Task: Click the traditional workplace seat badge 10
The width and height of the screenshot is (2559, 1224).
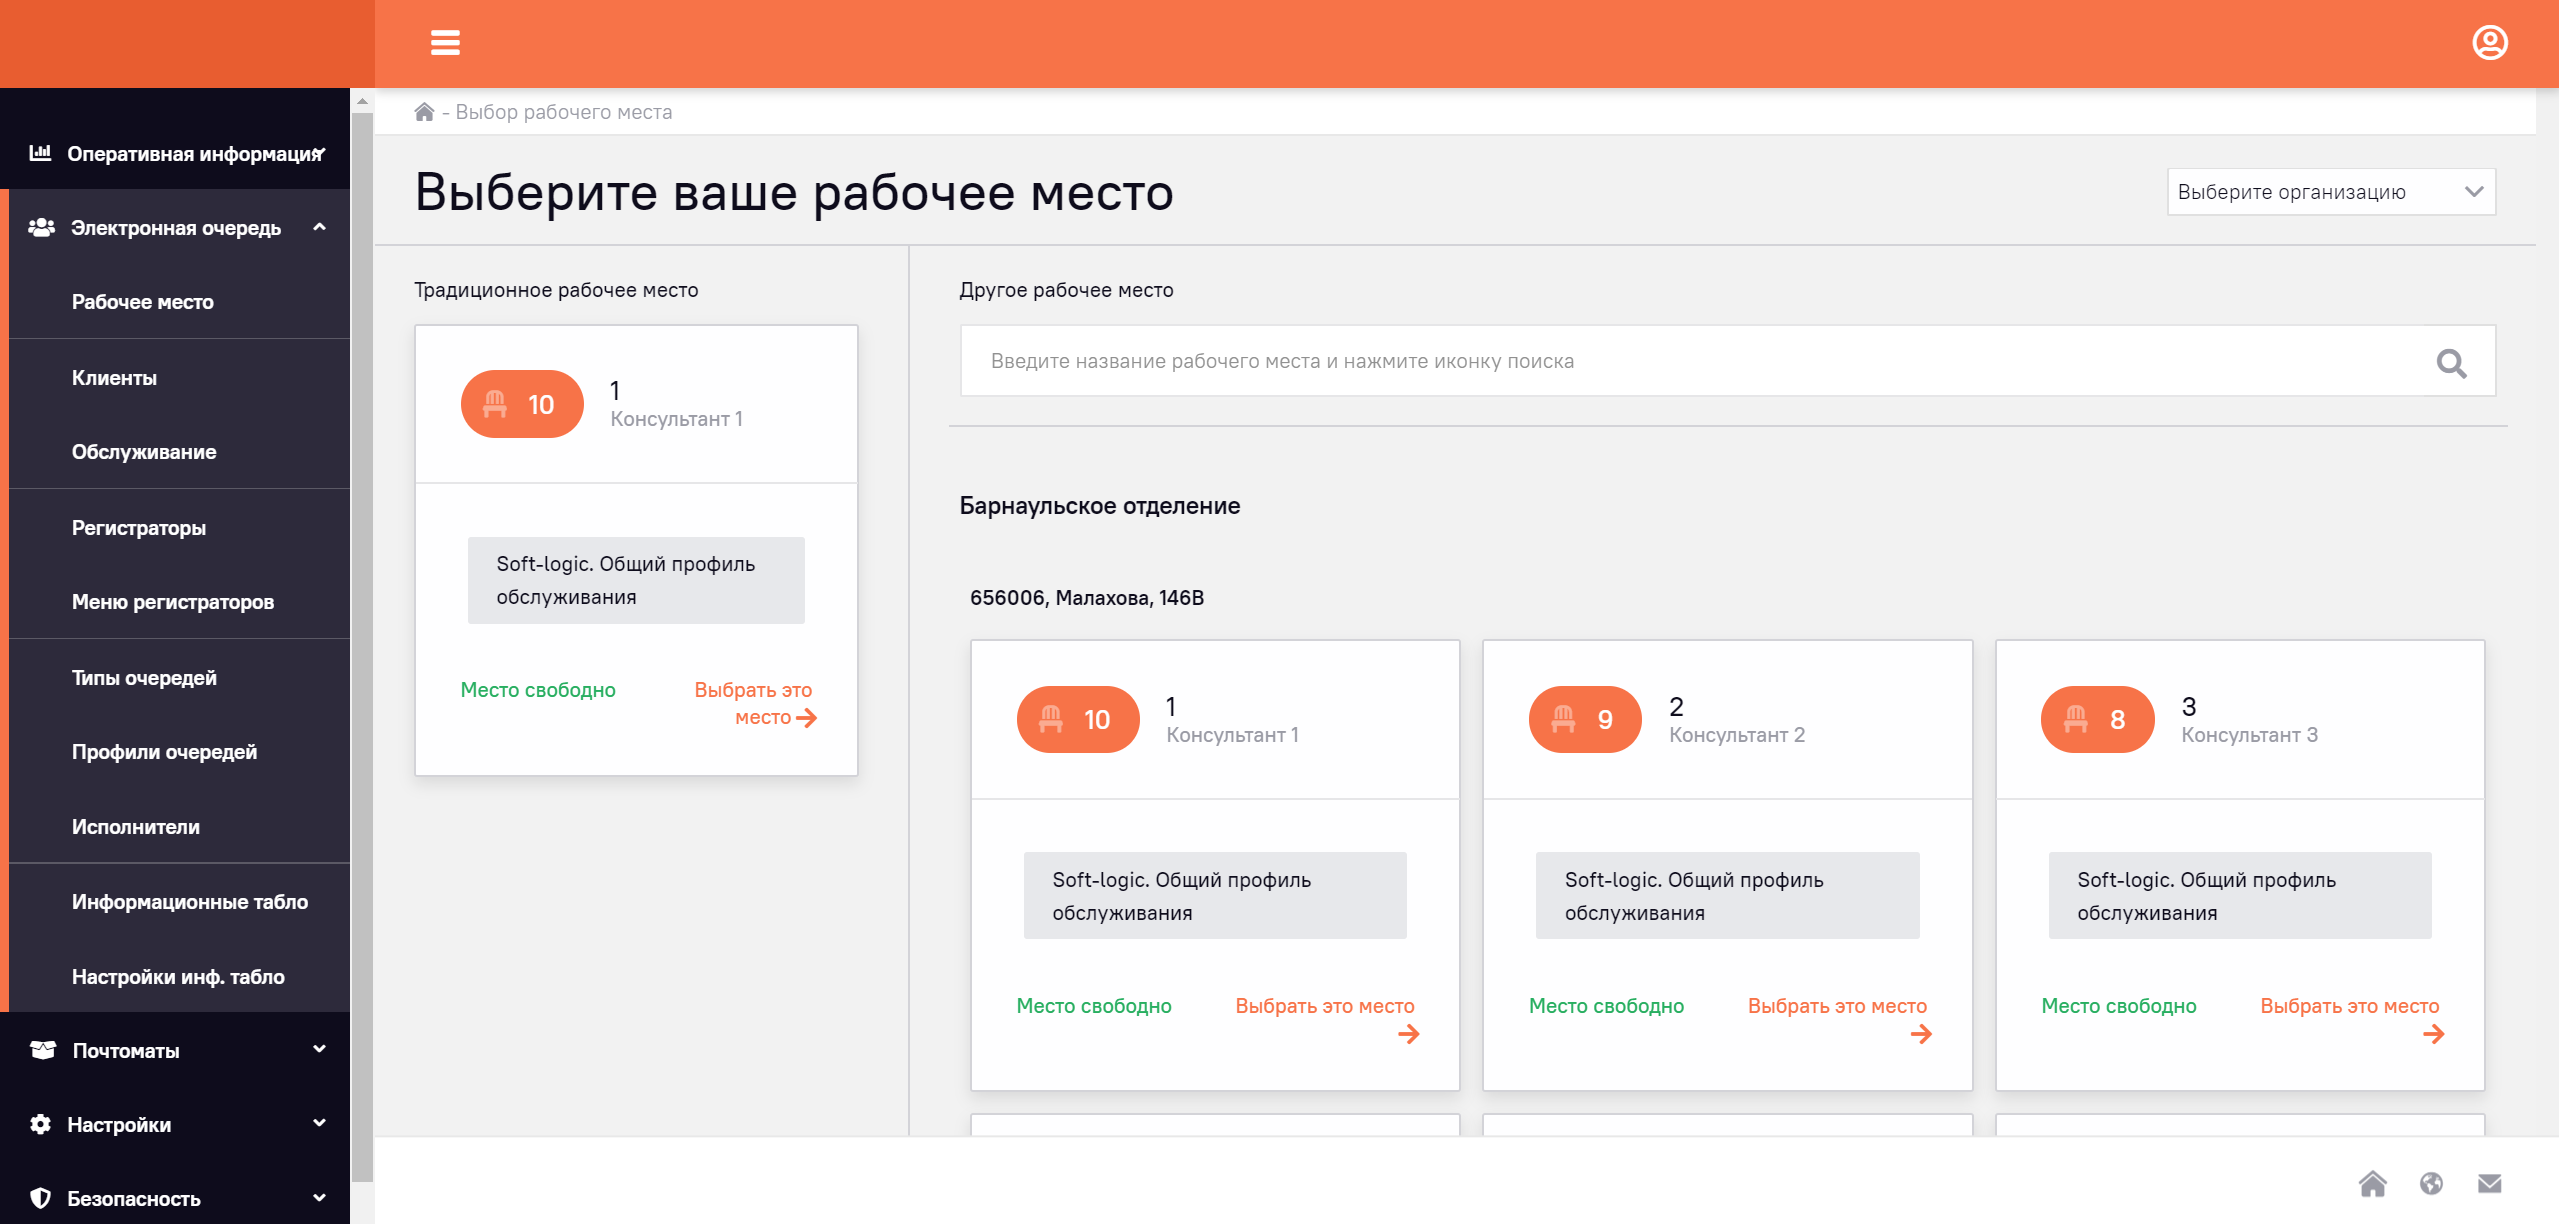Action: click(522, 404)
